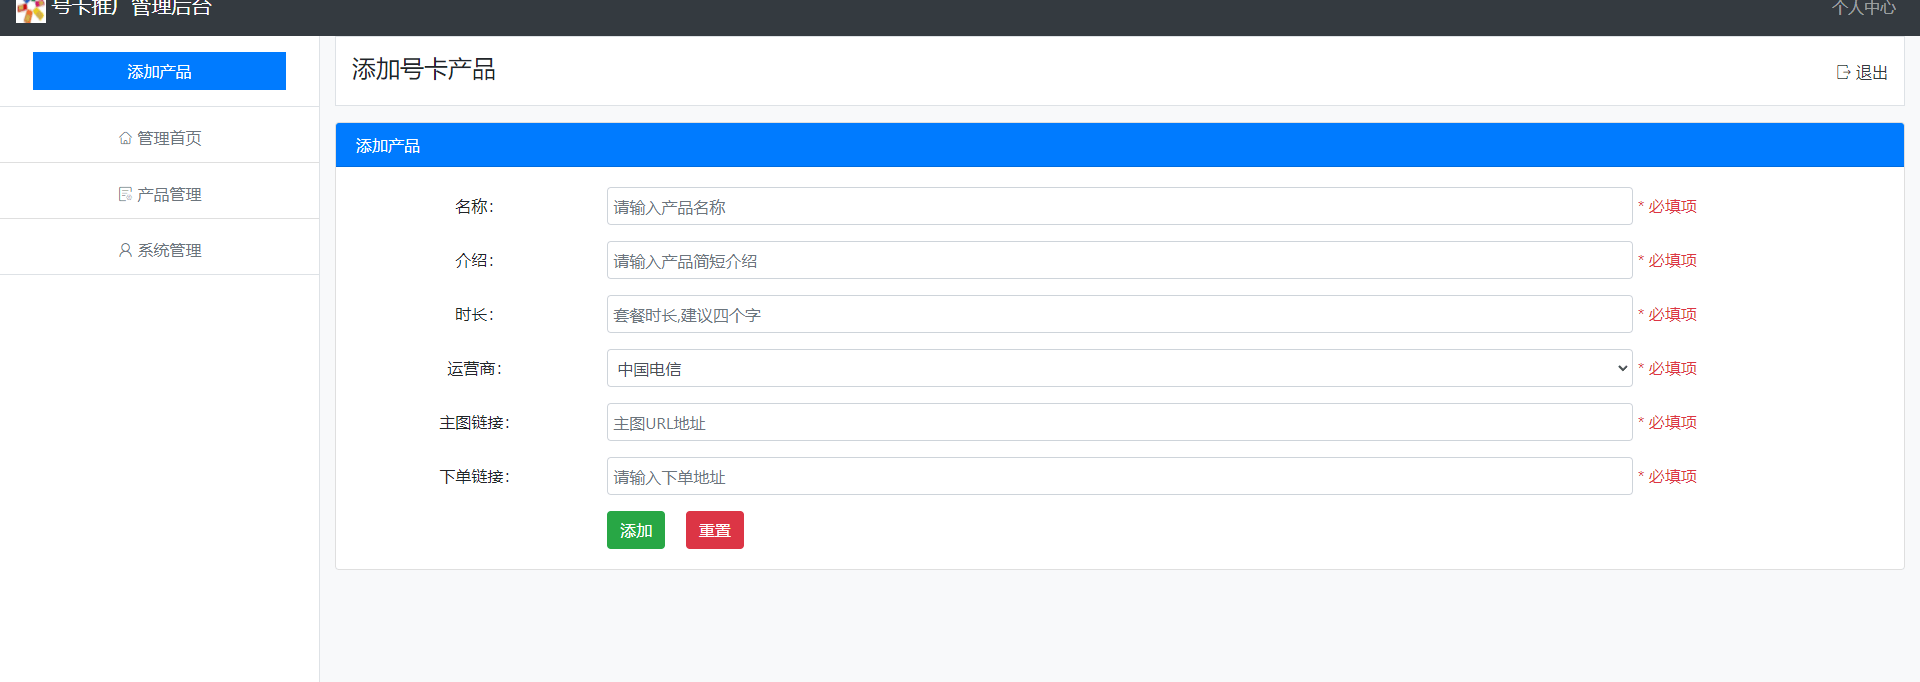1920x682 pixels.
Task: Open the 运营商 dropdown showing 中国电信
Action: pyautogui.click(x=1119, y=368)
